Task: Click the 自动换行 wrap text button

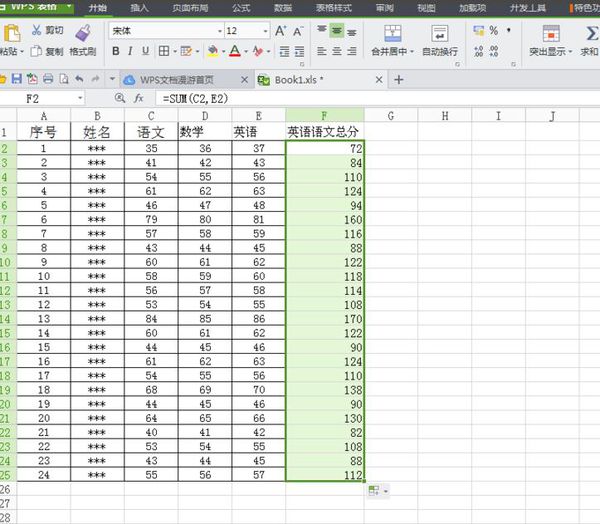Action: click(440, 41)
